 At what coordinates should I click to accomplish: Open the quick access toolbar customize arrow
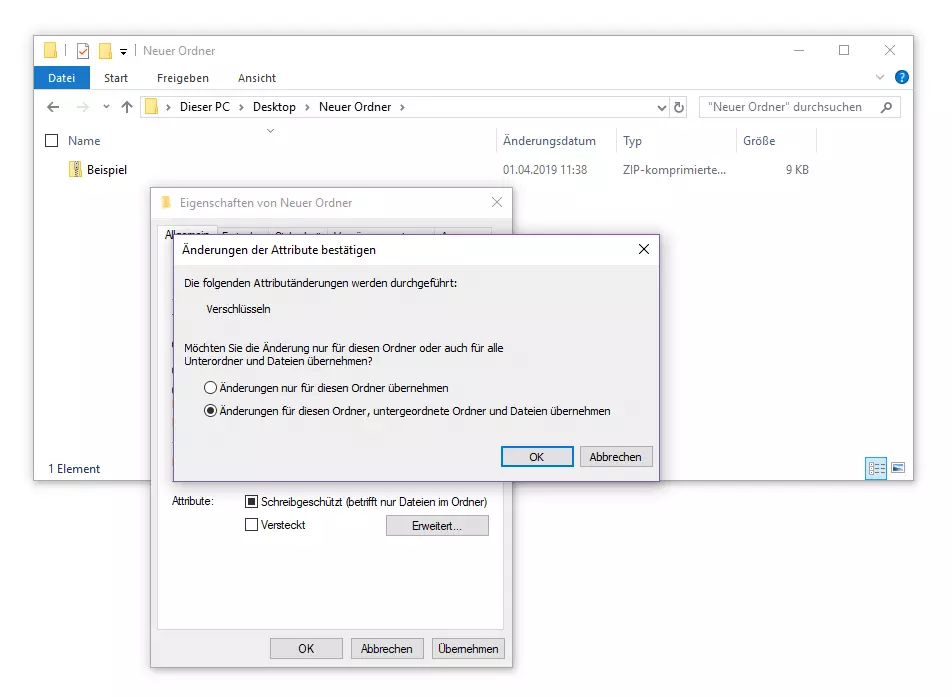tap(123, 52)
